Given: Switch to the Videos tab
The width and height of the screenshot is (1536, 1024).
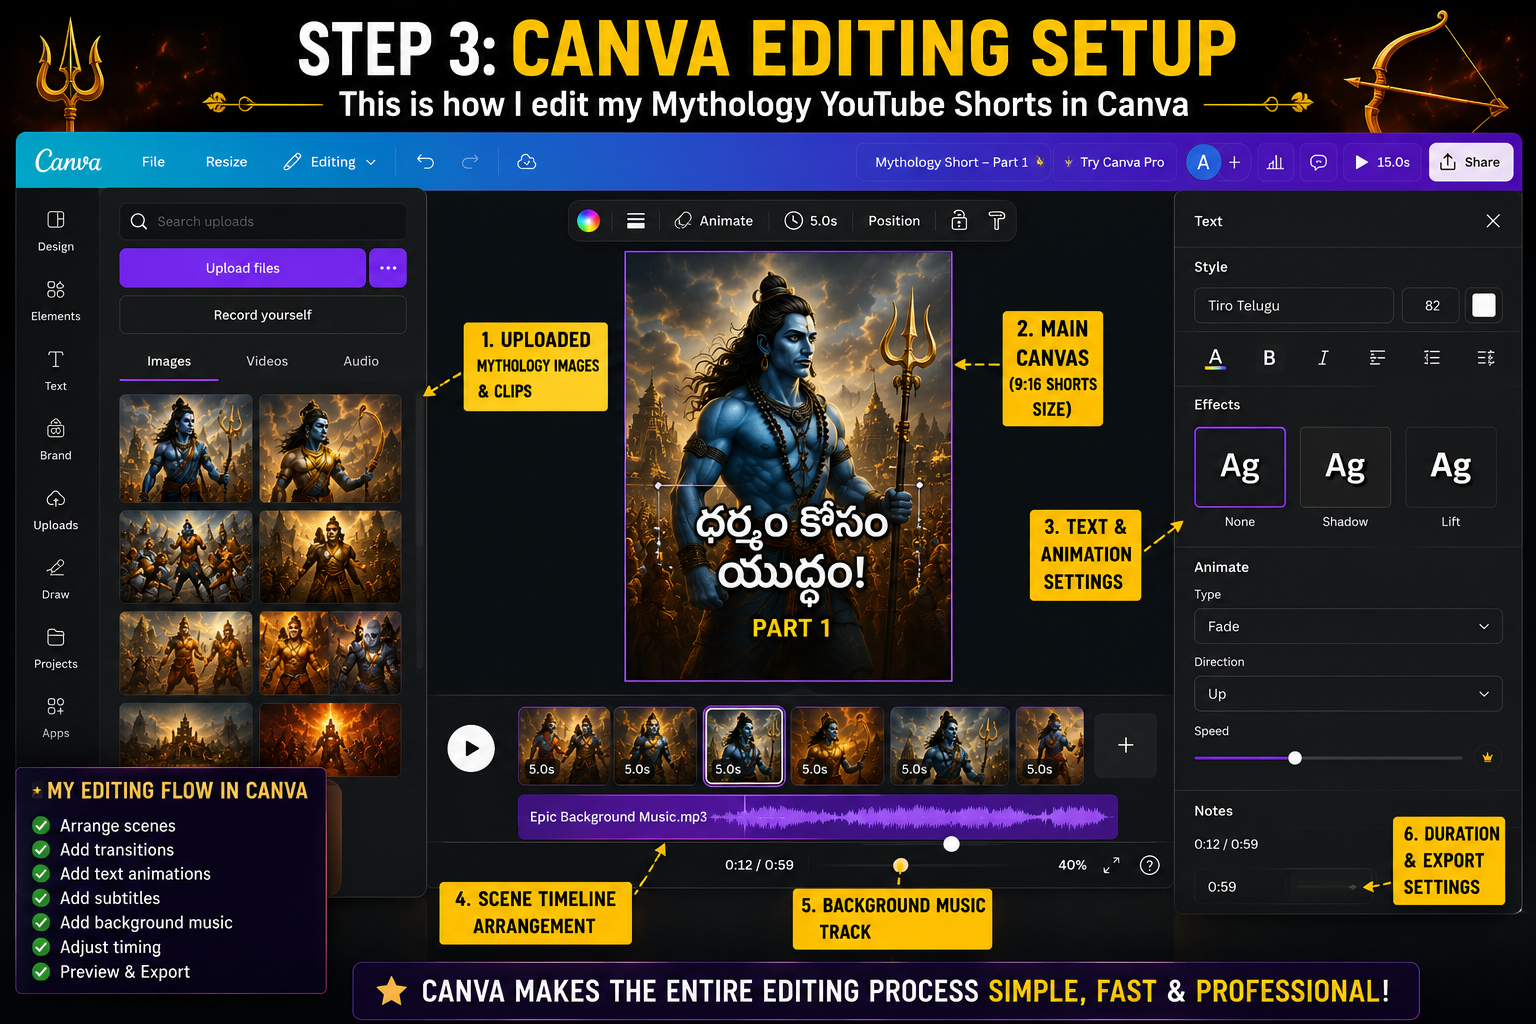Looking at the screenshot, I should click(267, 361).
